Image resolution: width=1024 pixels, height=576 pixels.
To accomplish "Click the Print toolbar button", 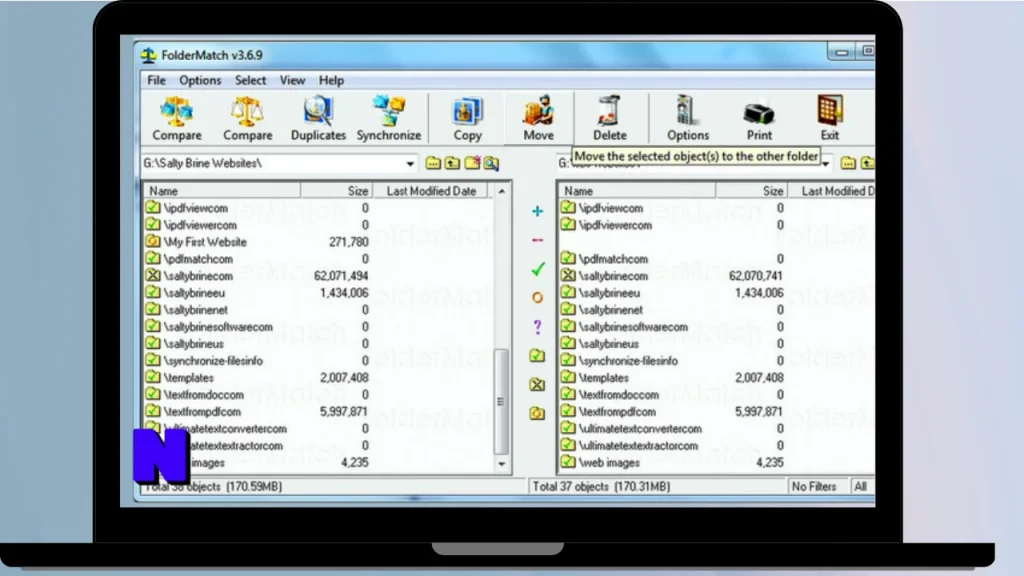I will pyautogui.click(x=759, y=118).
